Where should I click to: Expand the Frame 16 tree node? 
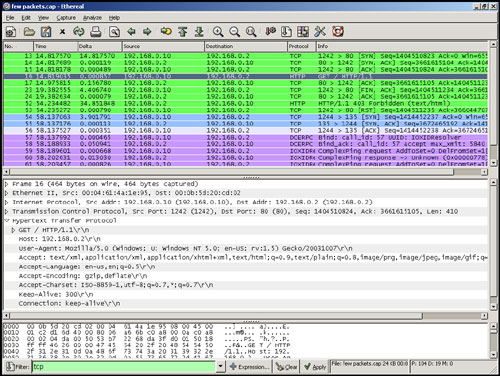(x=6, y=184)
